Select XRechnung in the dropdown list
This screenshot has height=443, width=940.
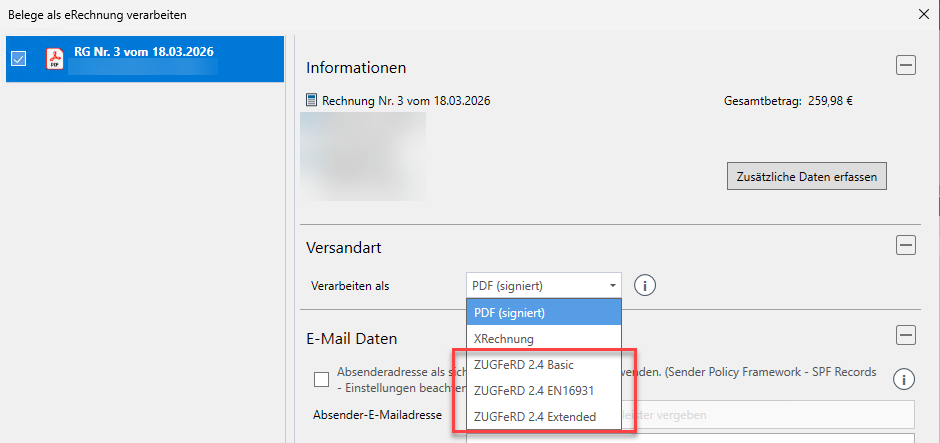coord(543,339)
